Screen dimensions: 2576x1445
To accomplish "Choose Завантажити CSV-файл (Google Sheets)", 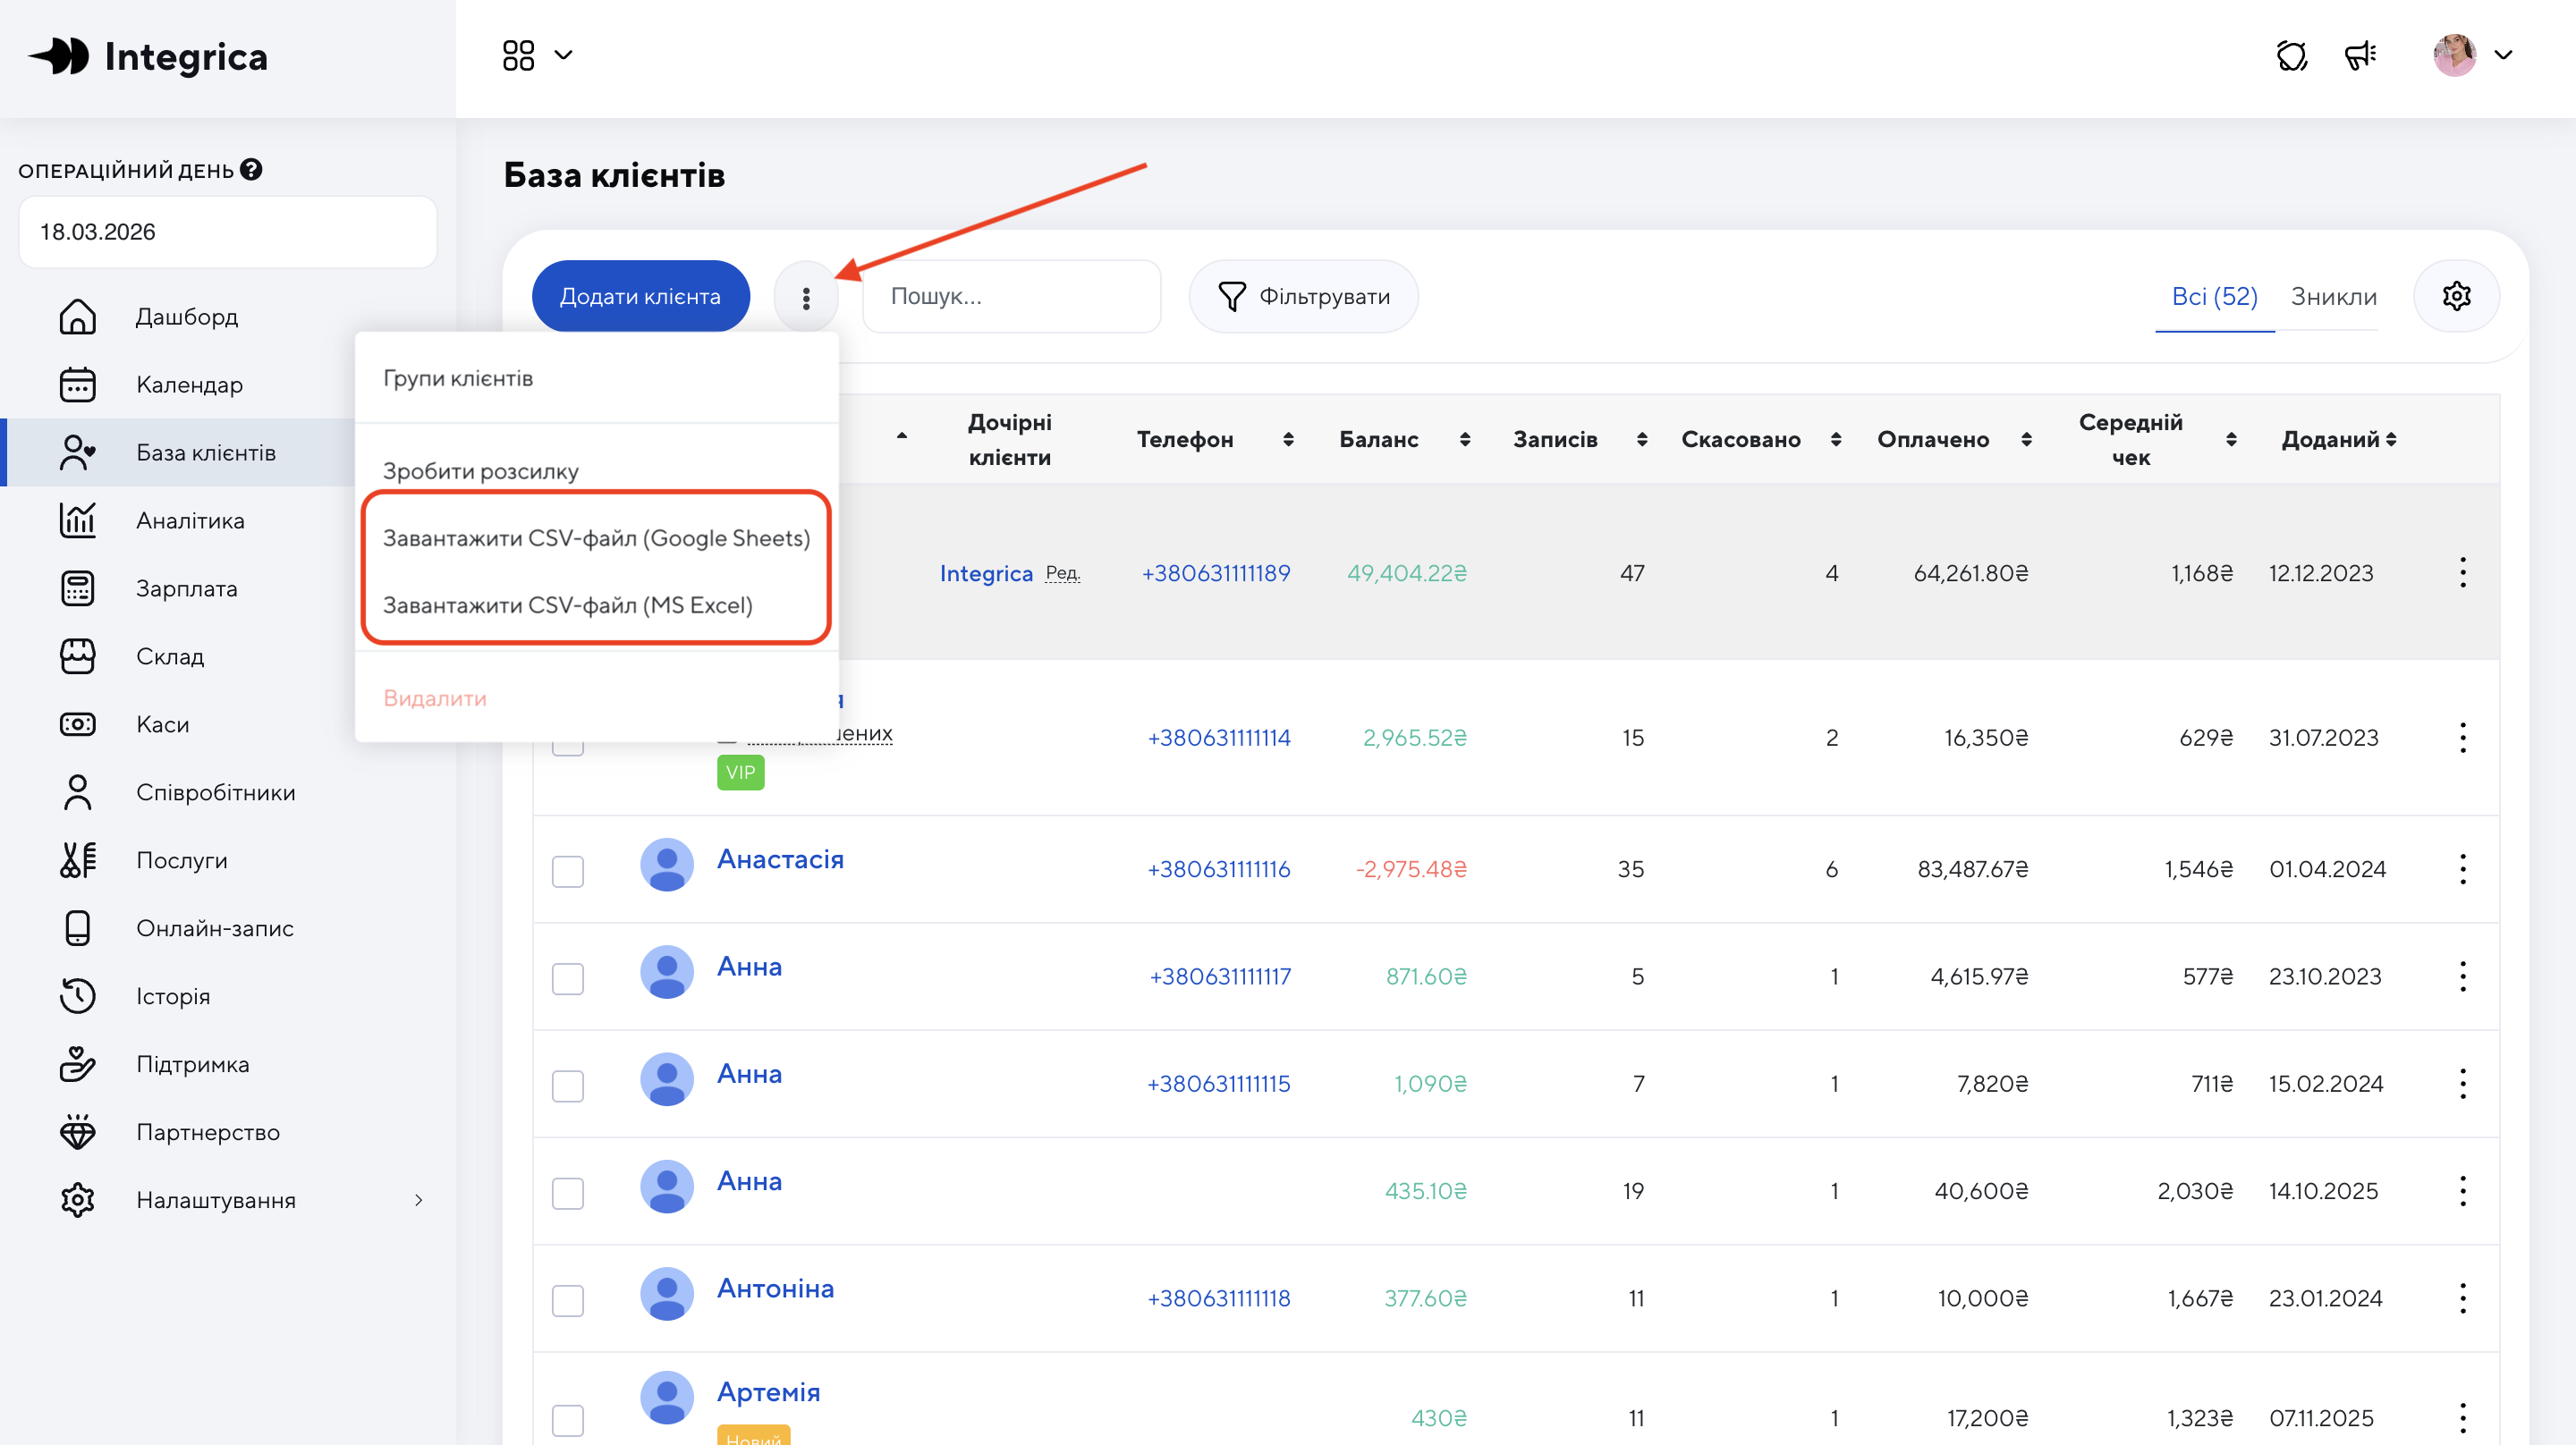I will click(596, 538).
